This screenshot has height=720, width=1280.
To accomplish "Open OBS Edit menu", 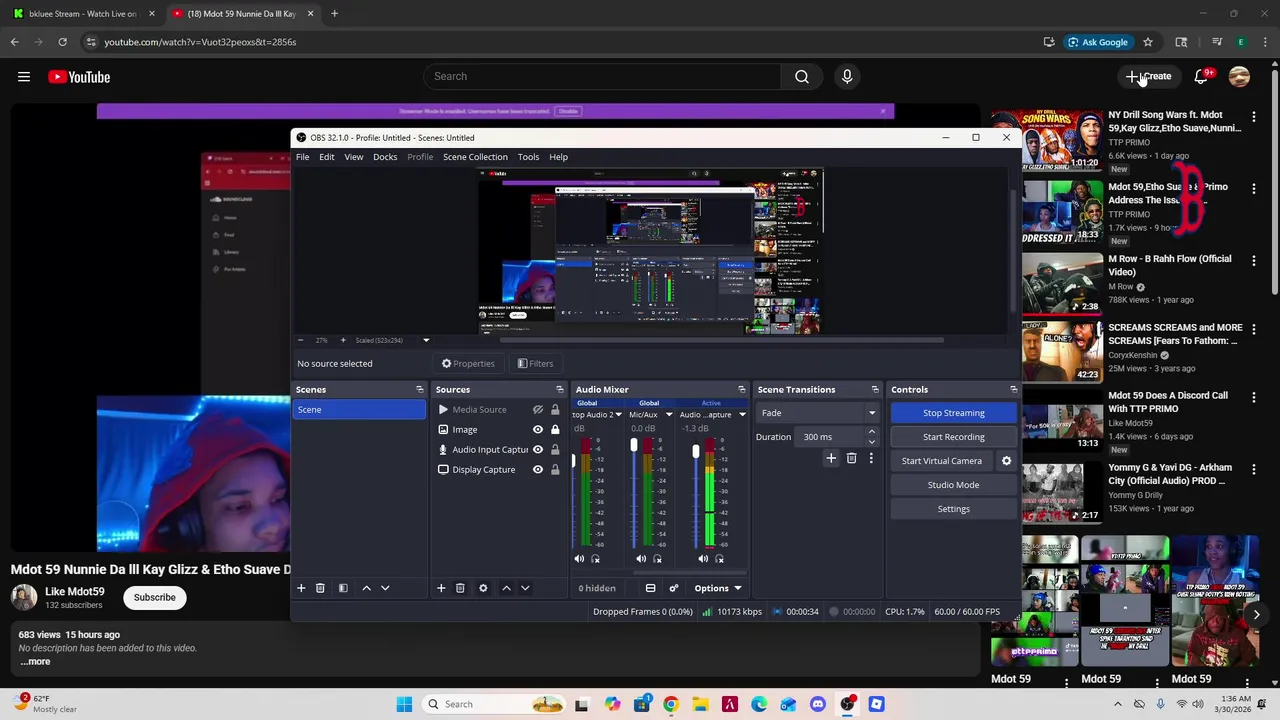I will [x=327, y=157].
